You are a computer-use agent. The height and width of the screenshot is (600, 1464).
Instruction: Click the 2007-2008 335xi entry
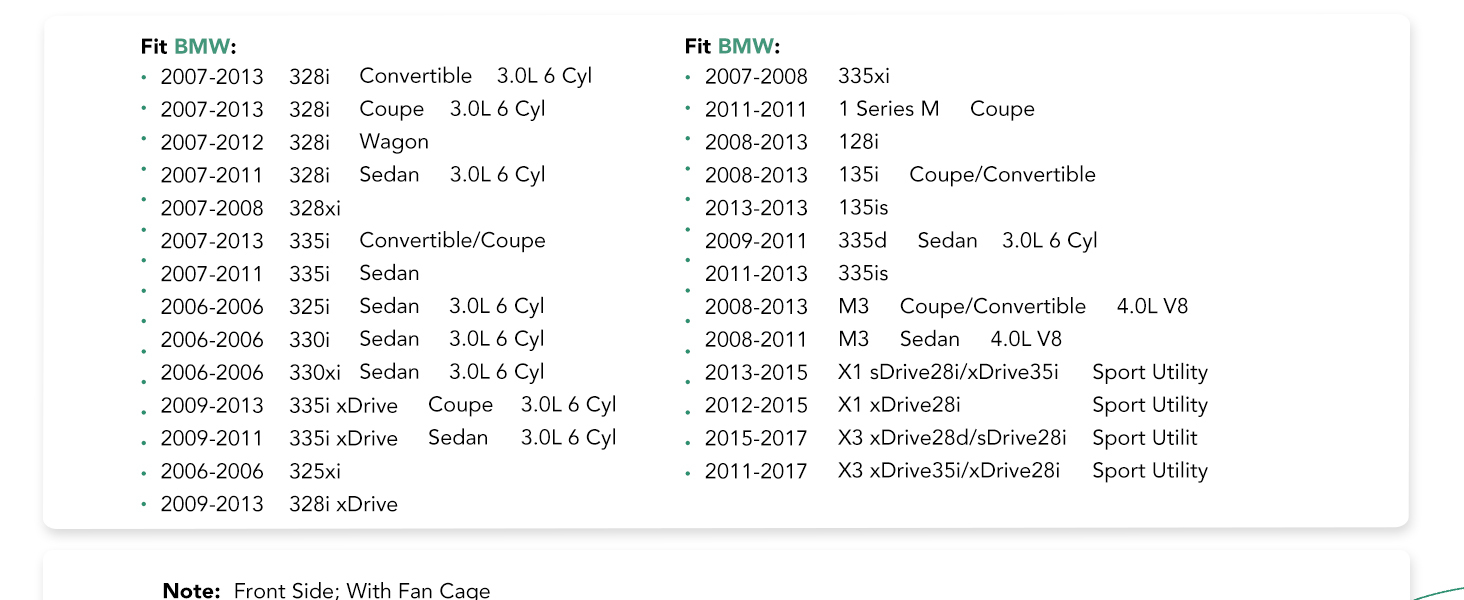coord(797,76)
